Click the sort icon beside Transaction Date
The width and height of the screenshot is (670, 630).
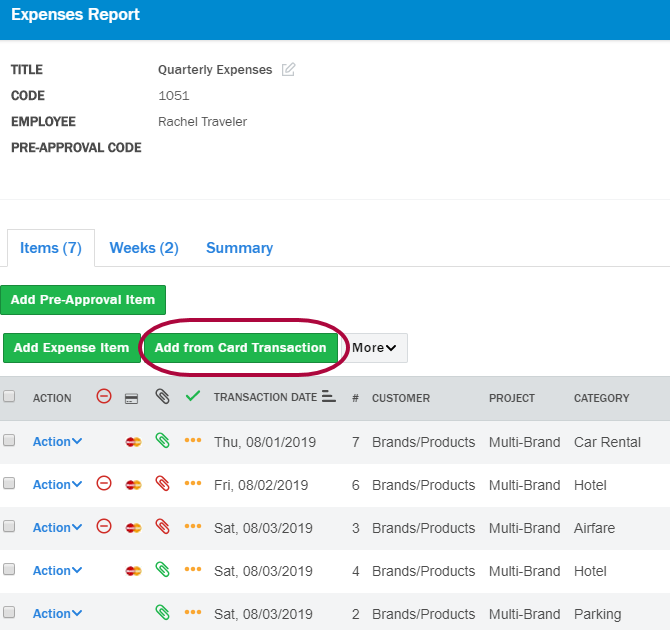(x=329, y=396)
